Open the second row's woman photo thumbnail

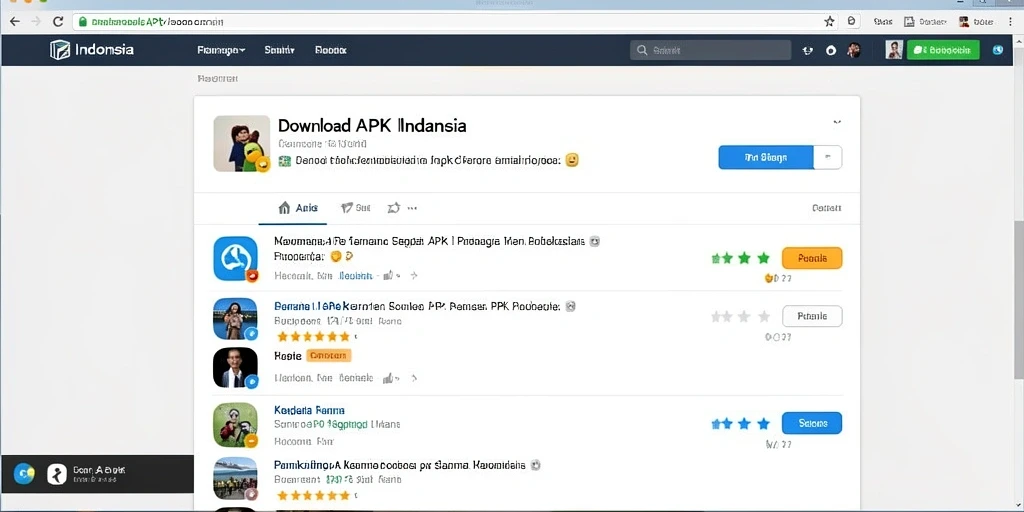[235, 319]
